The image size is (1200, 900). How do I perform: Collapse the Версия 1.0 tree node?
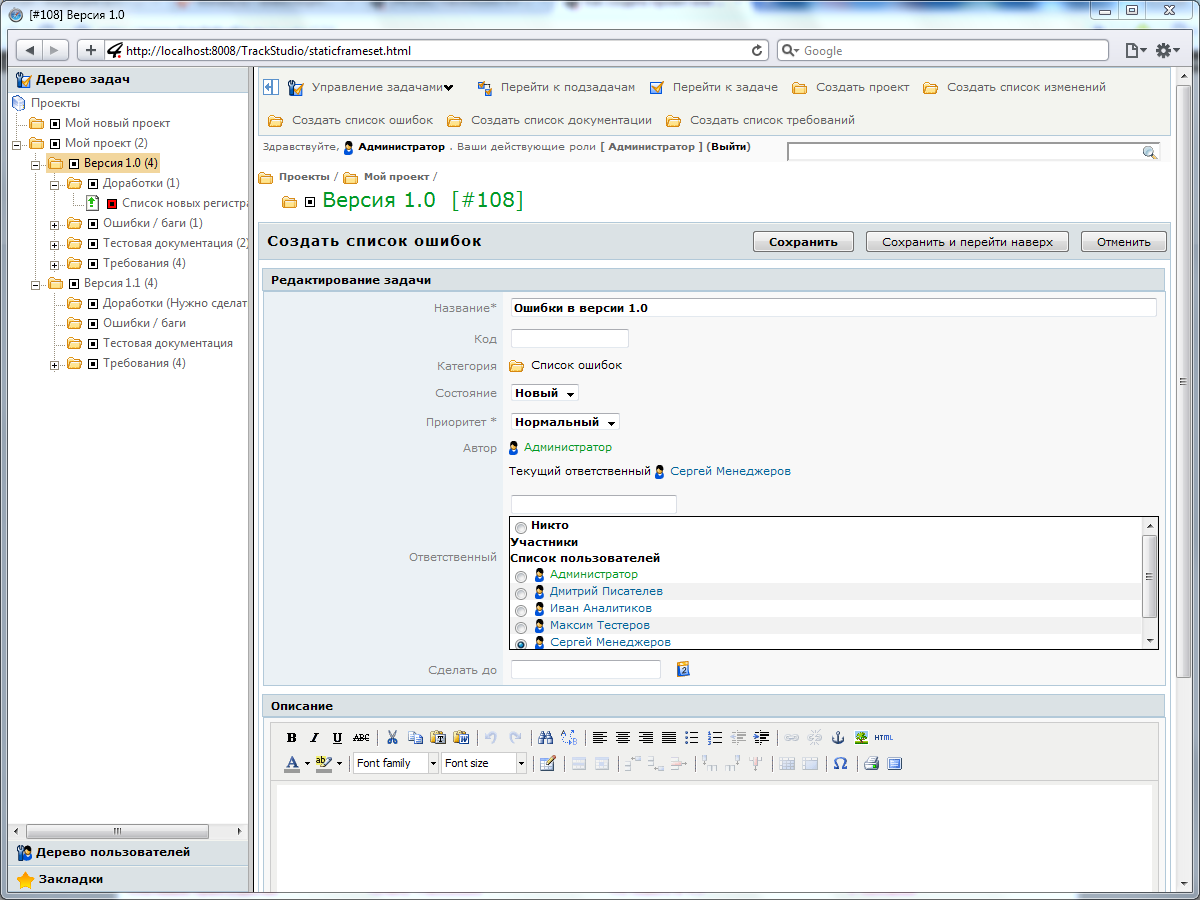(34, 163)
